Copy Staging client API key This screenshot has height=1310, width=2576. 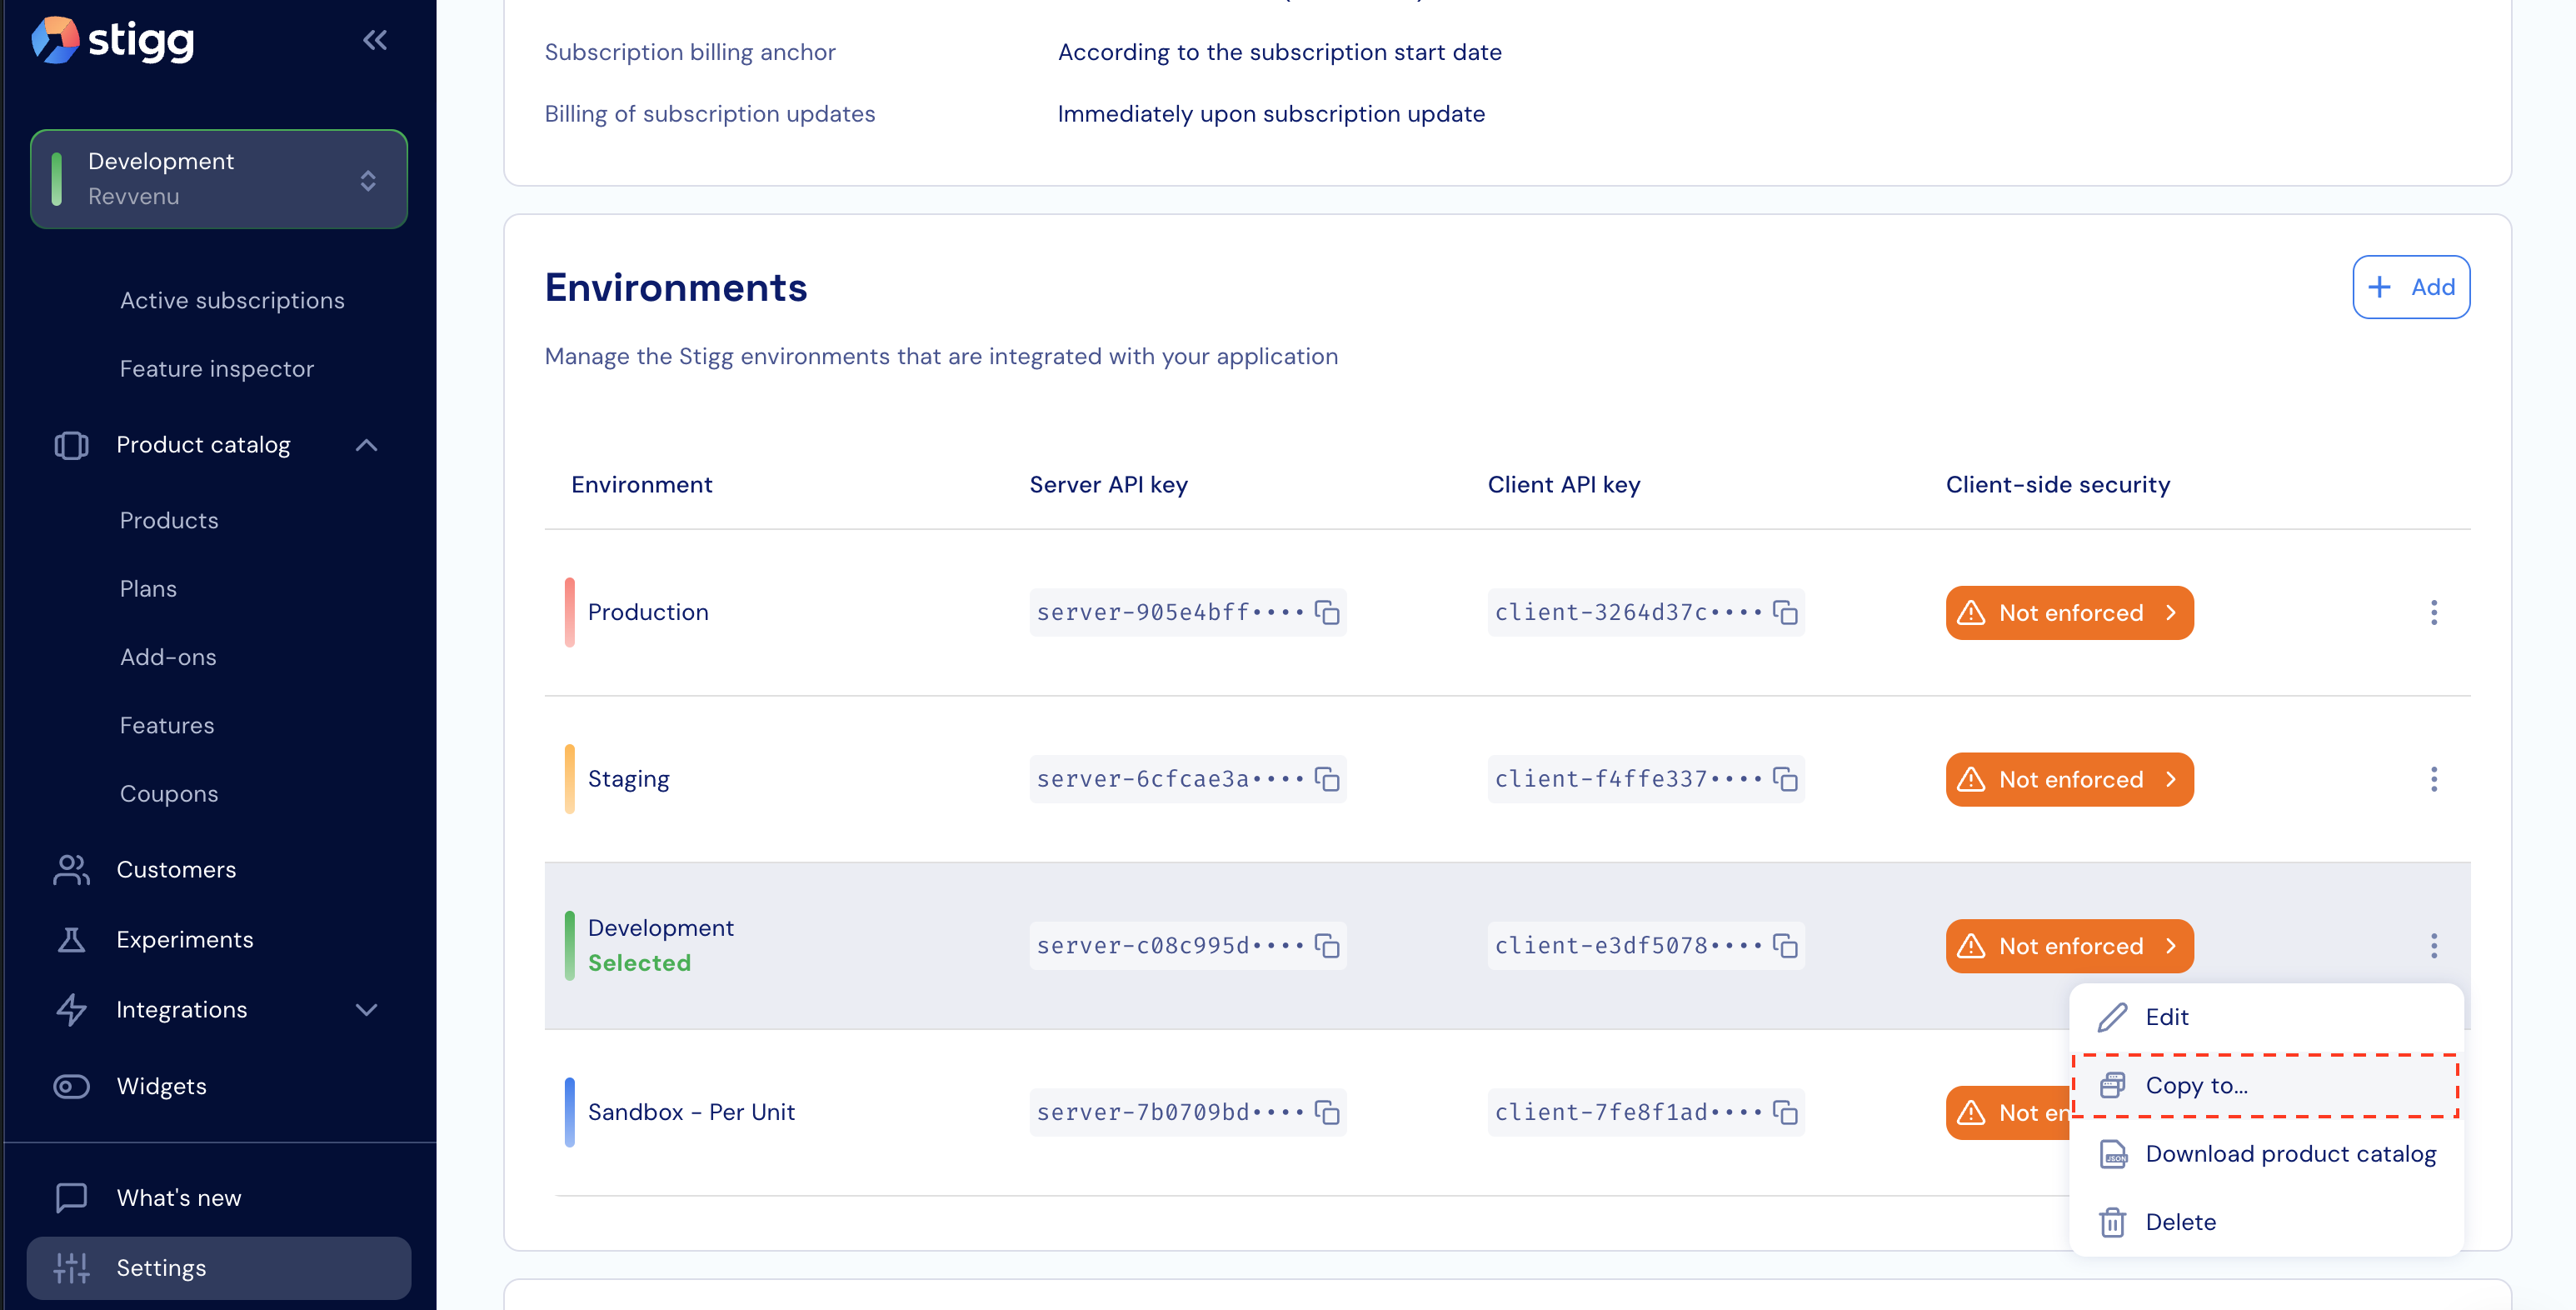pos(1785,779)
